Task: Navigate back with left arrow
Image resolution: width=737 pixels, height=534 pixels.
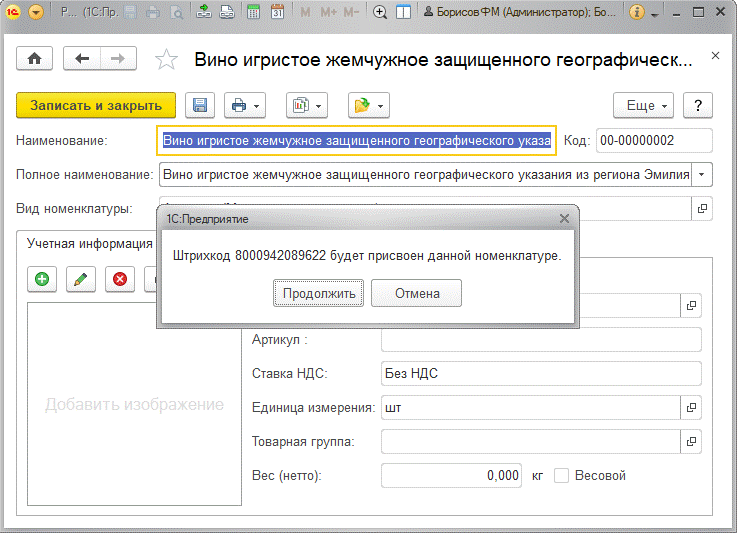Action: [x=82, y=59]
